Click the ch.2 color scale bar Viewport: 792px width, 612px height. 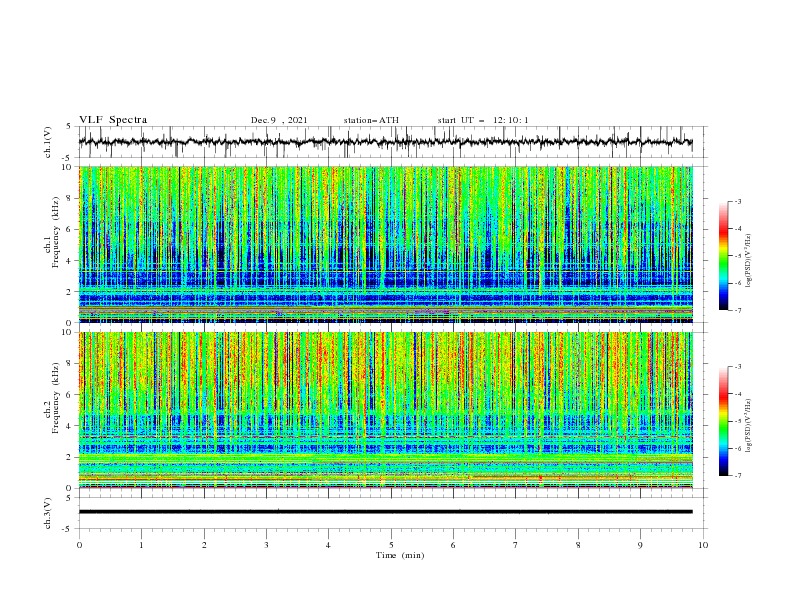click(x=723, y=421)
